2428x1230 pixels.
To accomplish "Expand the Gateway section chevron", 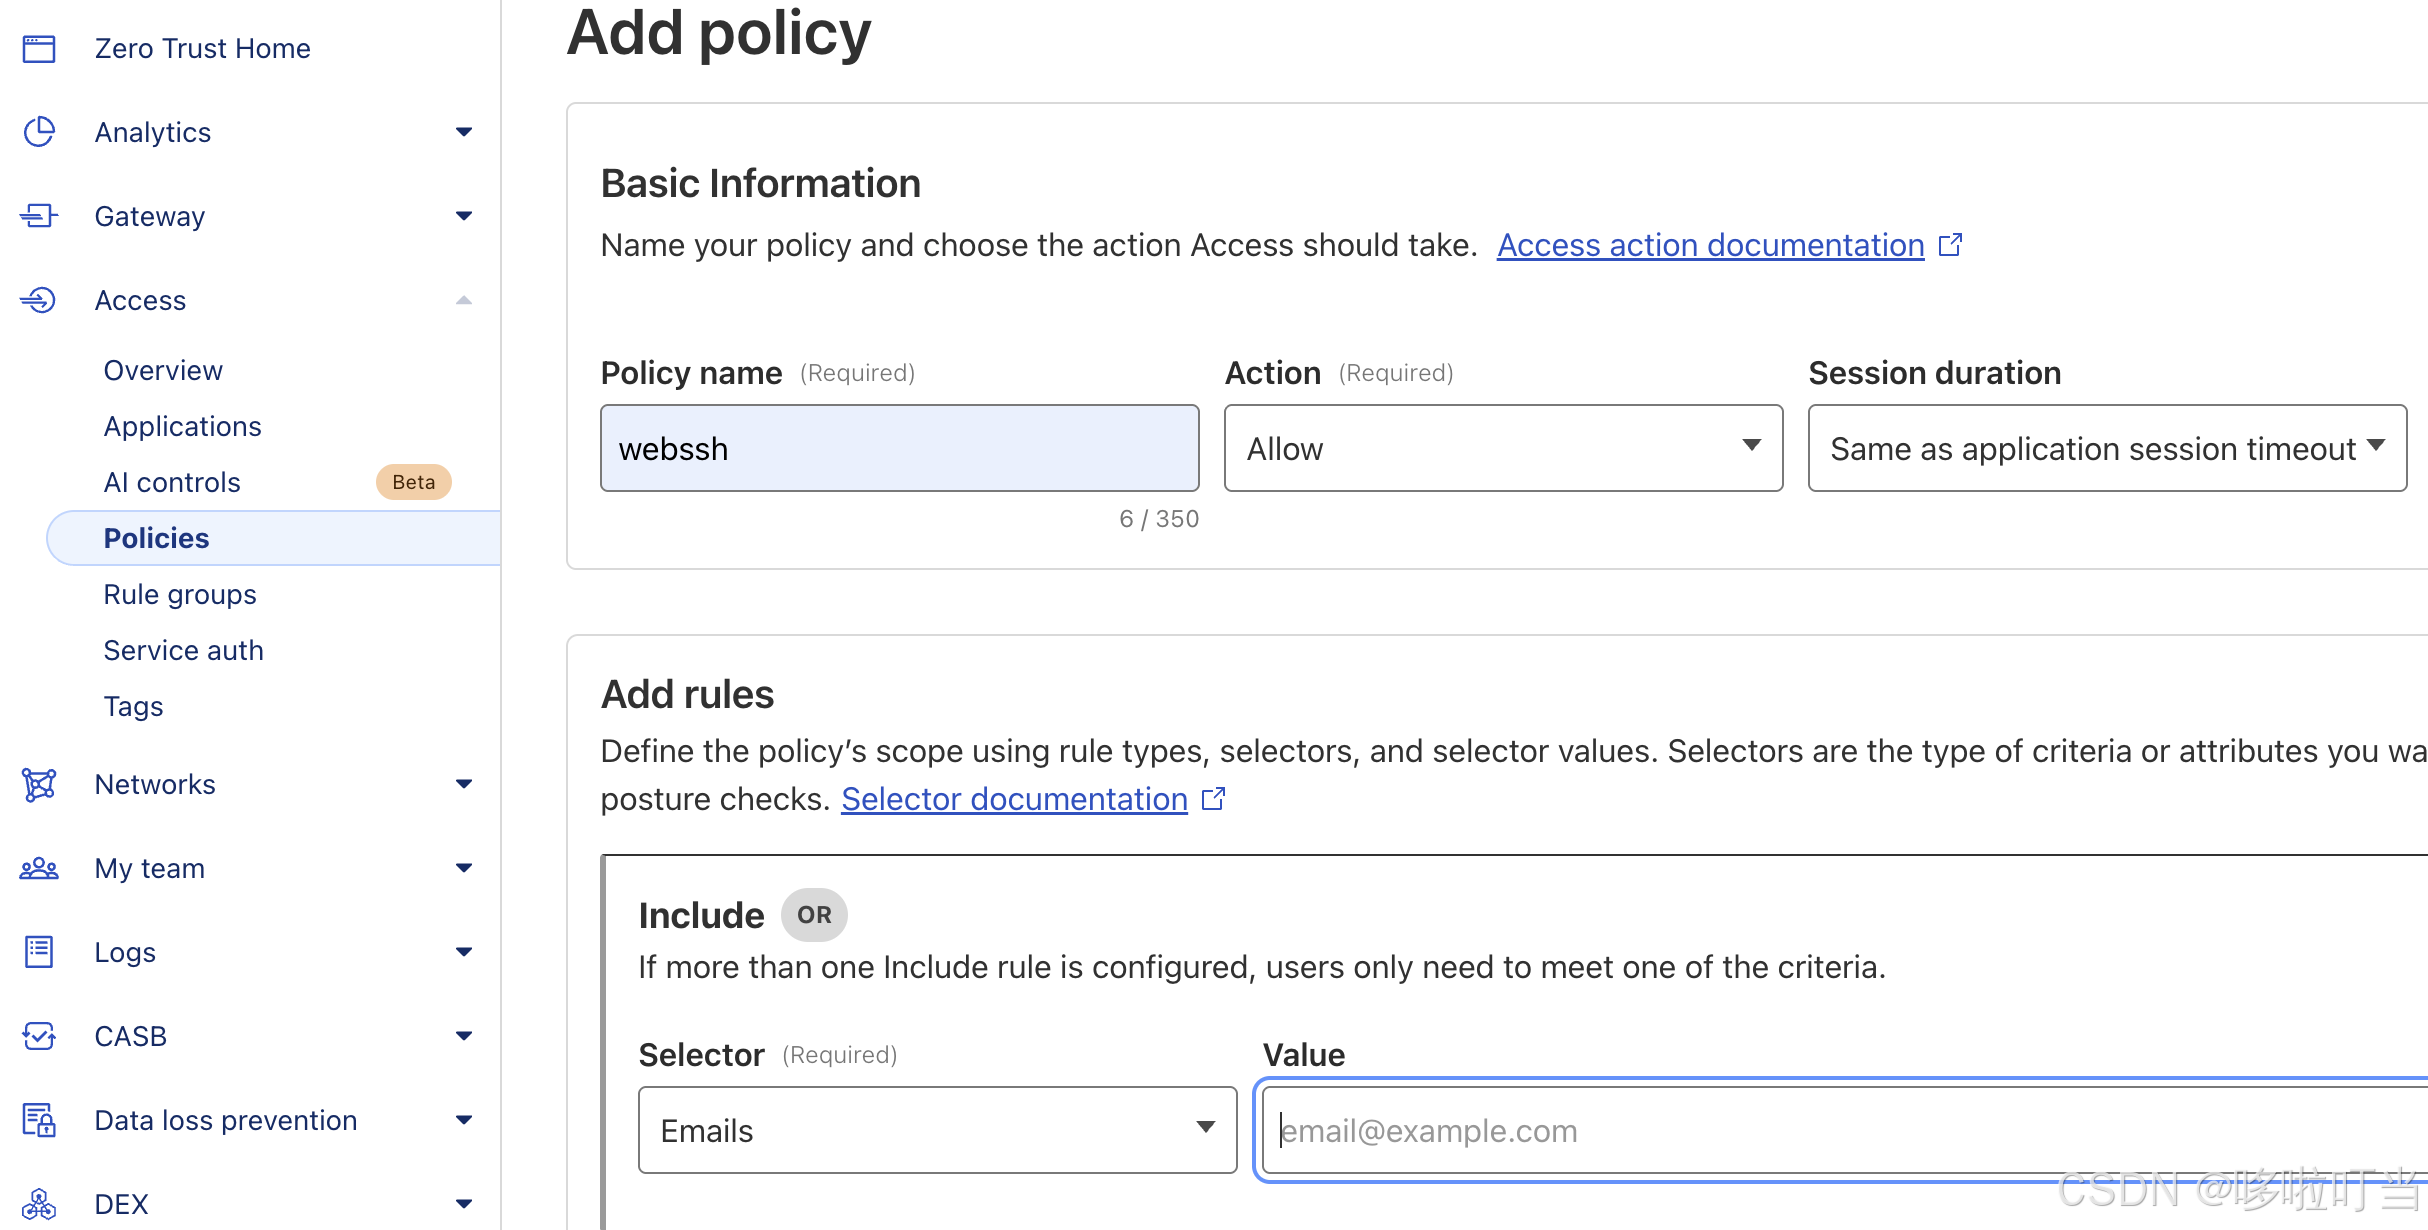I will (x=464, y=216).
